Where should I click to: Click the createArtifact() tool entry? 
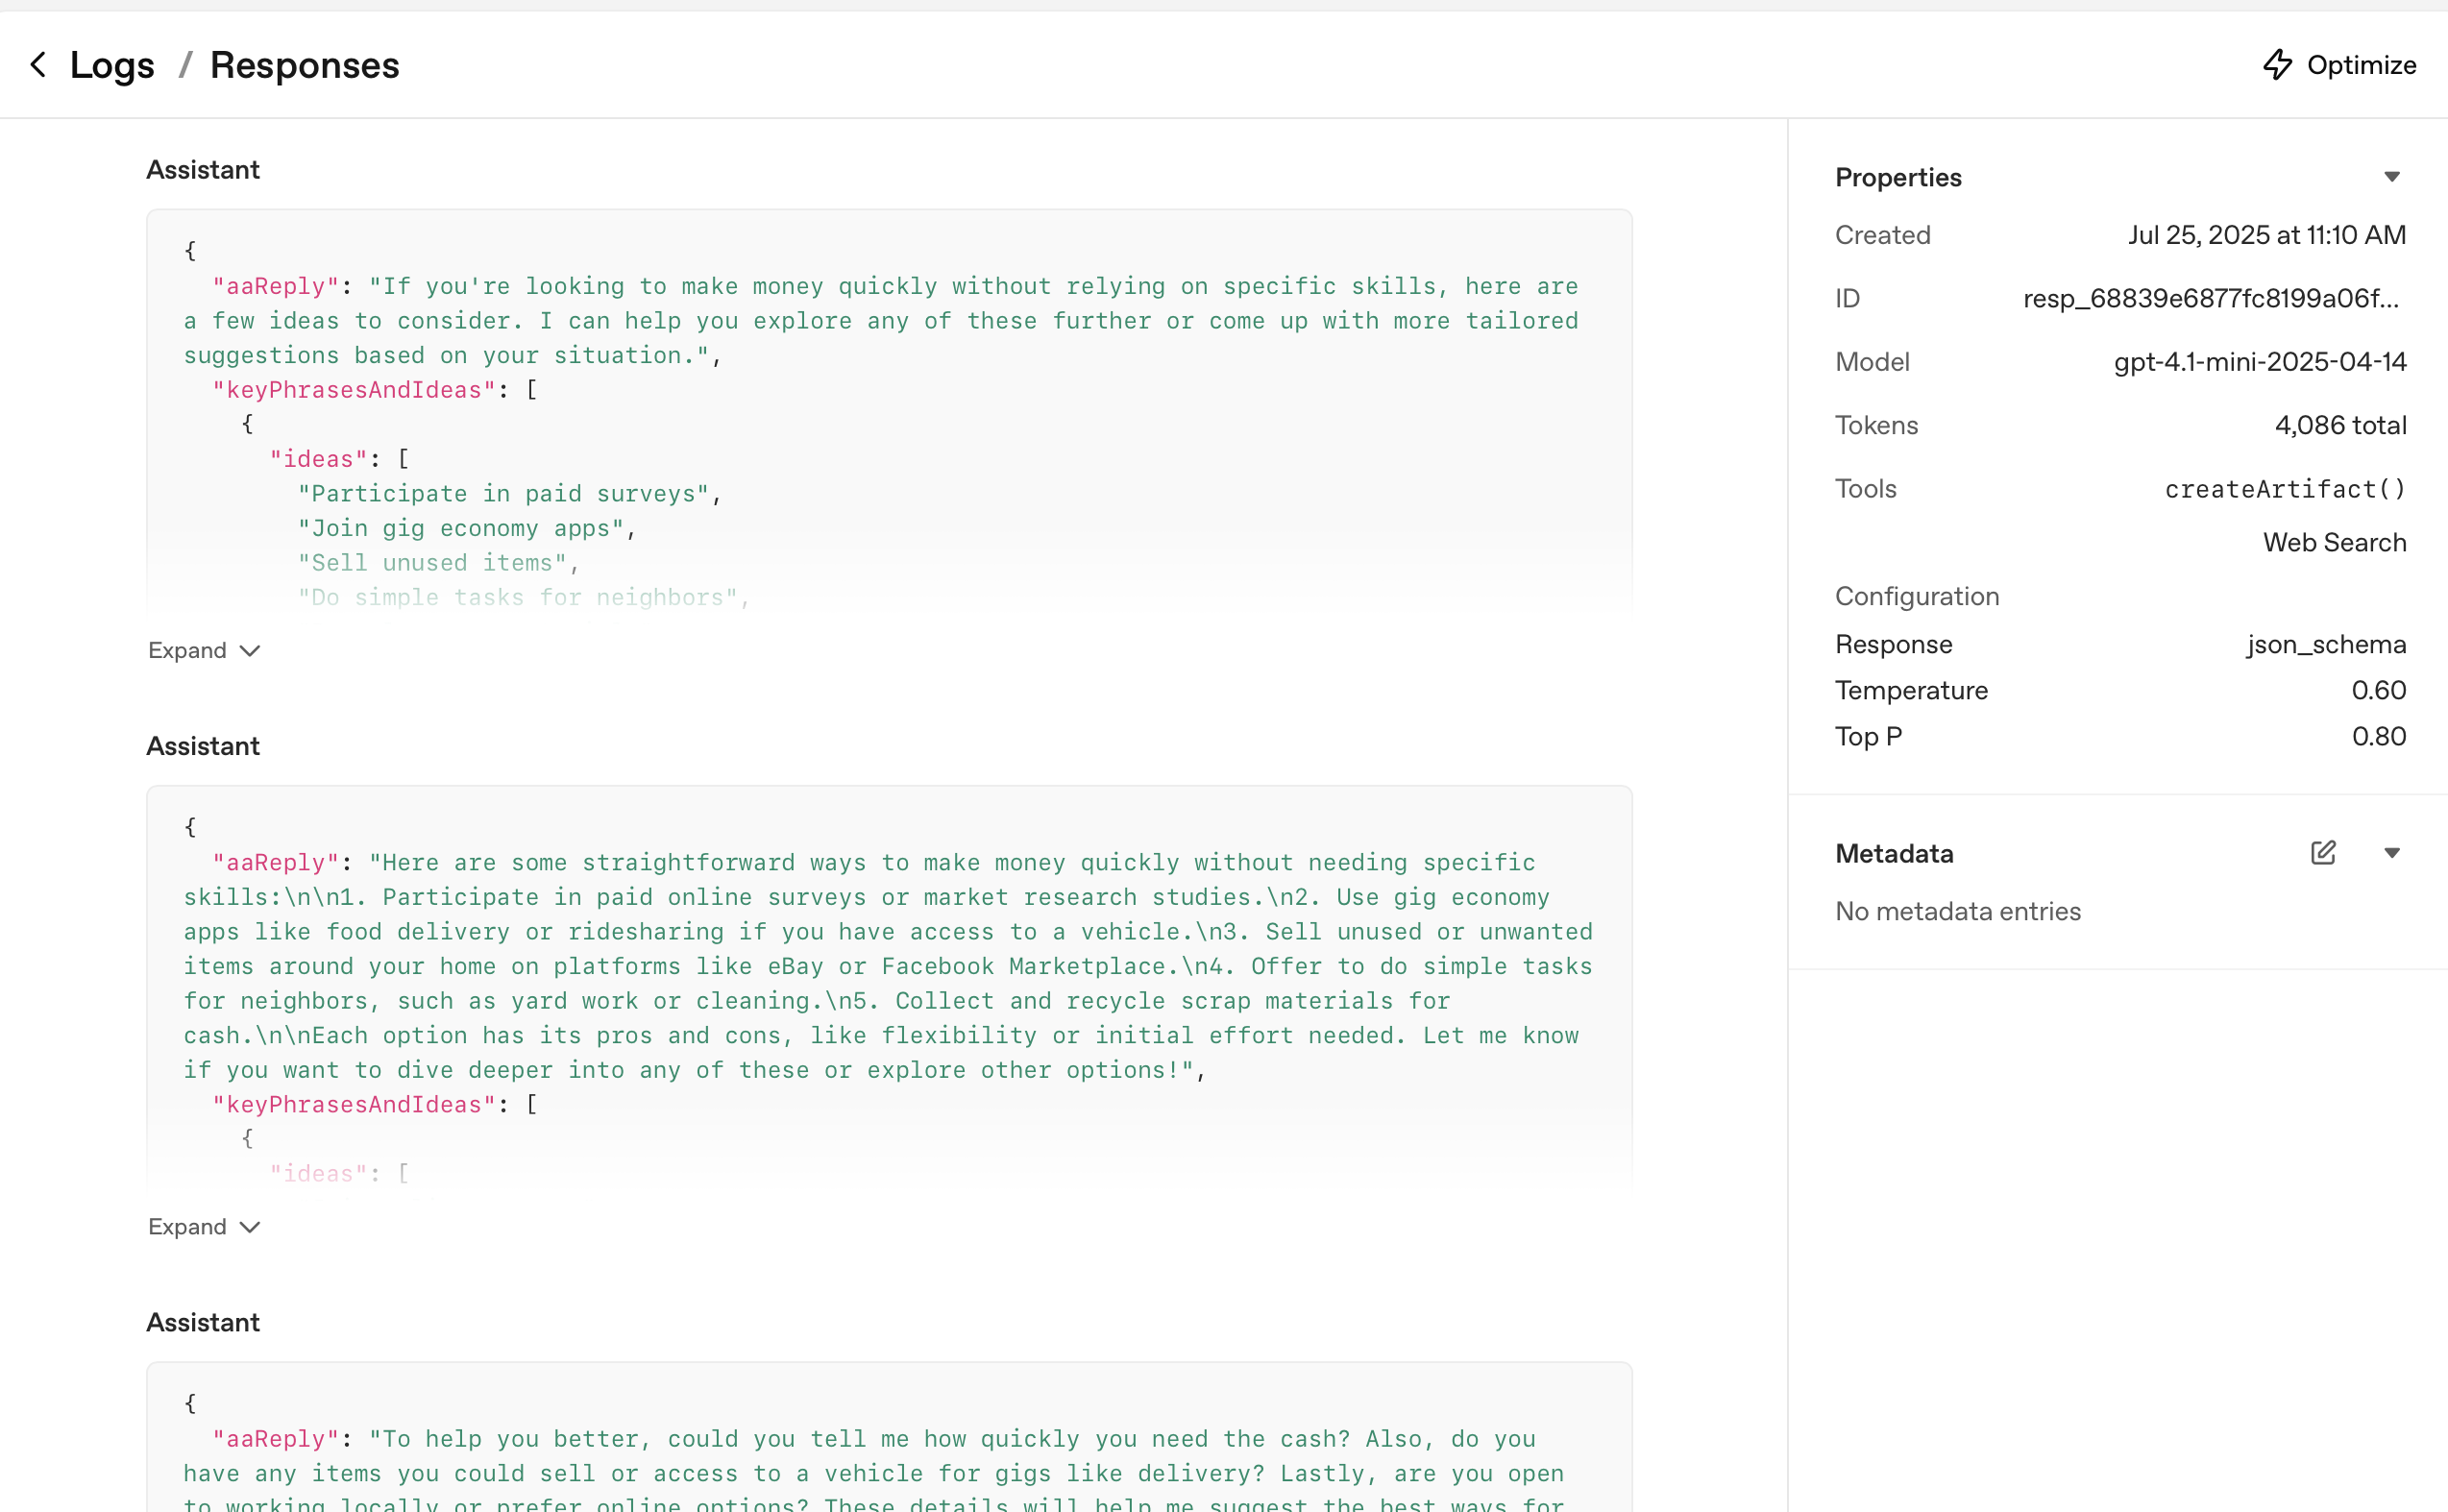2284,489
